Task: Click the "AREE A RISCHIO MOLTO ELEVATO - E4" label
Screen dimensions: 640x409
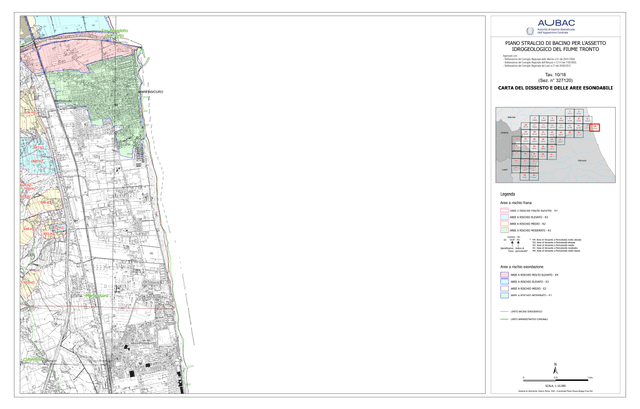Action: 534,275
